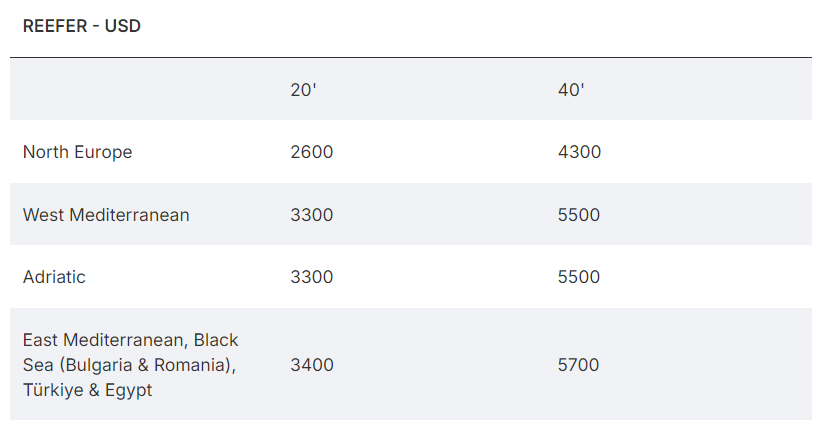The image size is (830, 439).
Task: Click the word USD in the title
Action: (122, 26)
